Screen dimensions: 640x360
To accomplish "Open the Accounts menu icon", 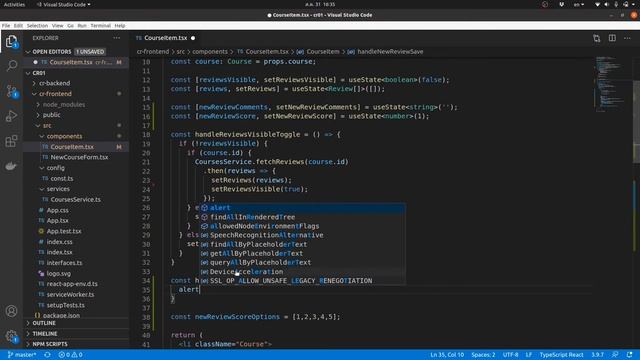I will 11,311.
